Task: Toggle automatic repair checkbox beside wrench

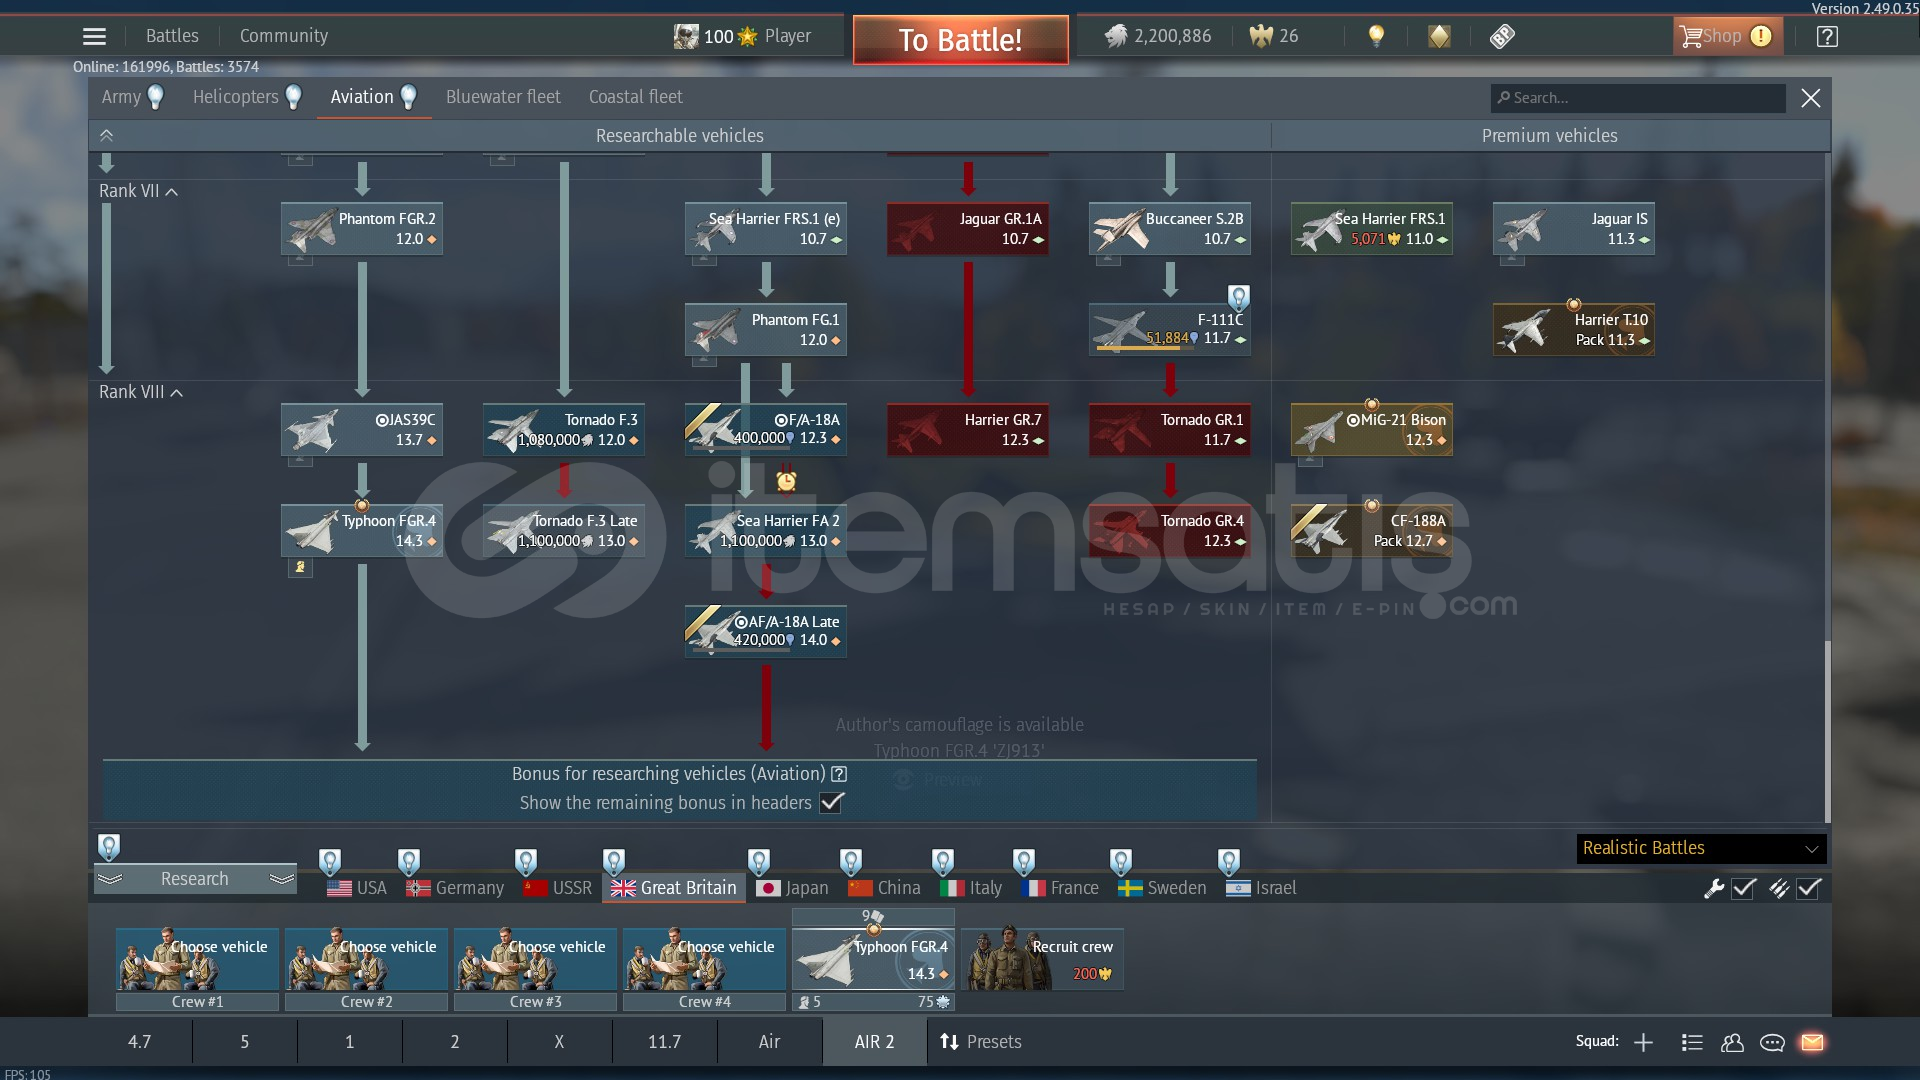Action: point(1744,888)
